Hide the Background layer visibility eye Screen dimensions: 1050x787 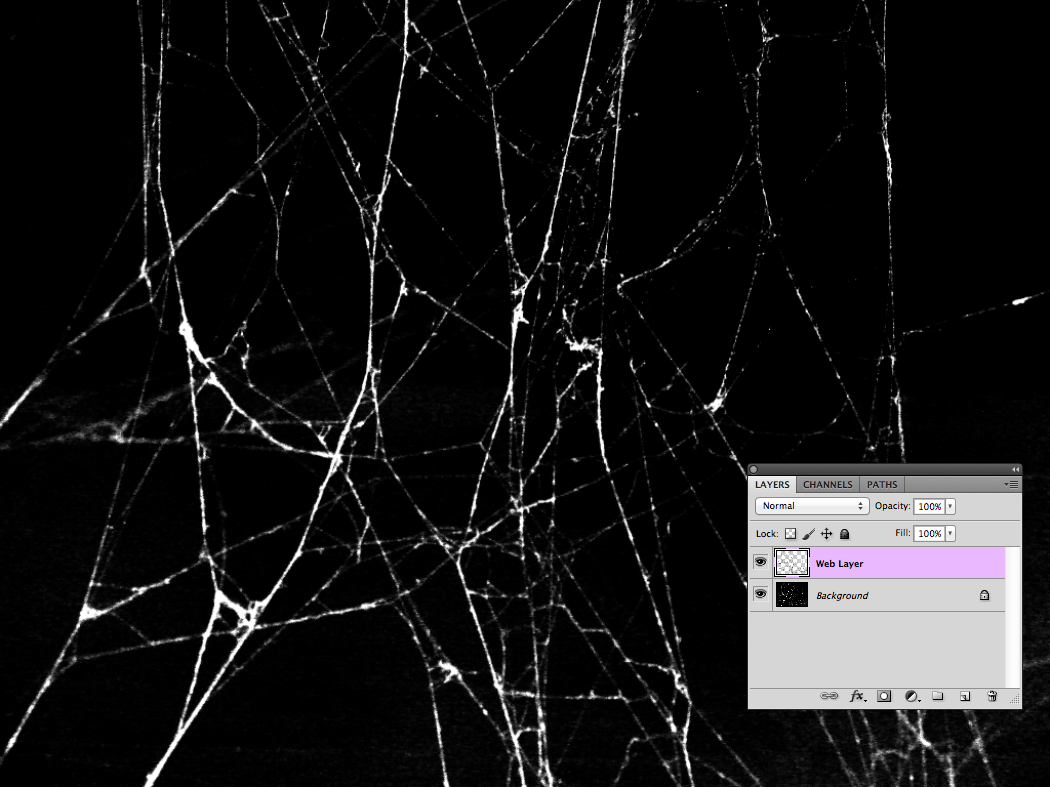click(x=760, y=593)
